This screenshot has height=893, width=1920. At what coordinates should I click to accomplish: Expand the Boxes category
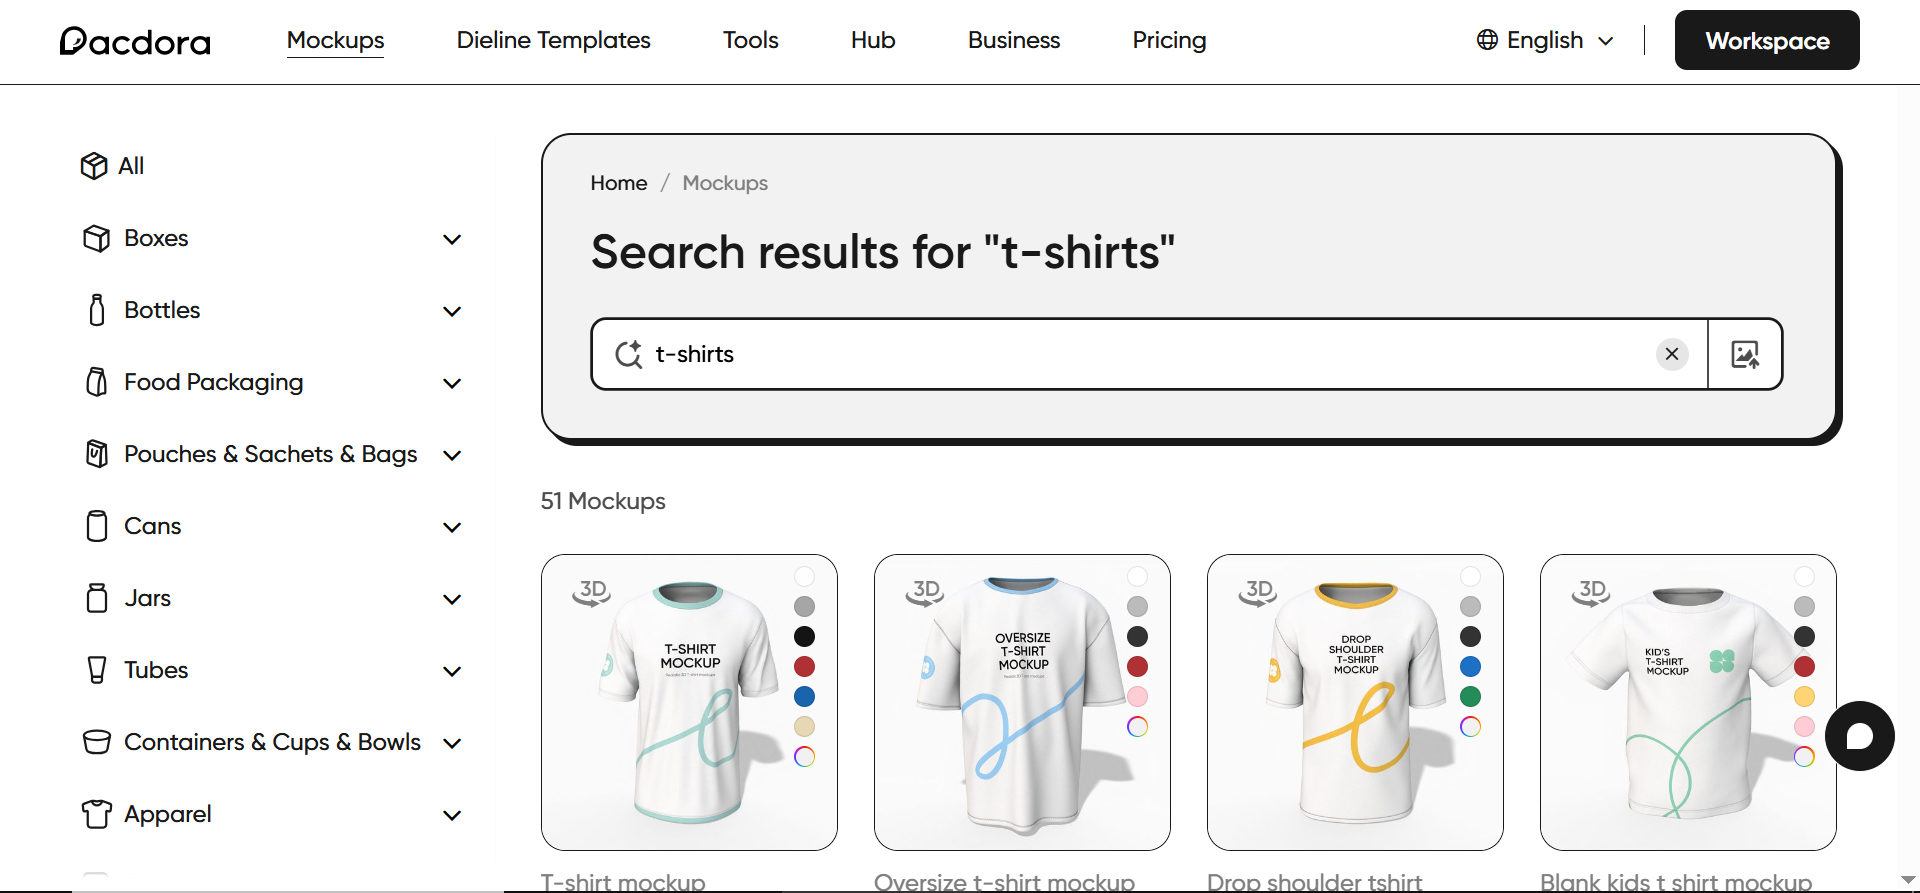452,239
